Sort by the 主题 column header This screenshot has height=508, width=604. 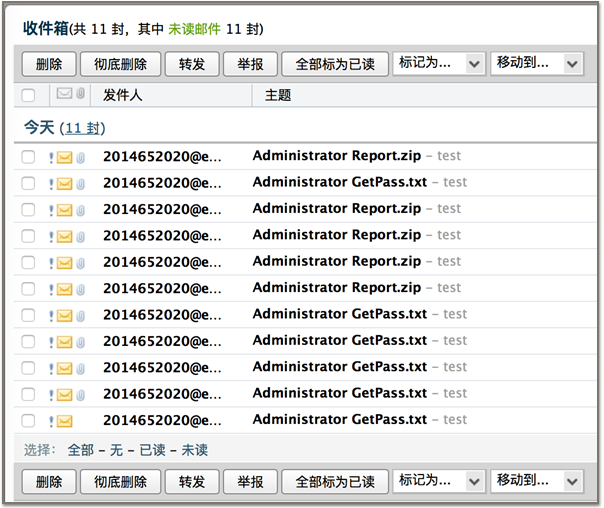tap(278, 95)
